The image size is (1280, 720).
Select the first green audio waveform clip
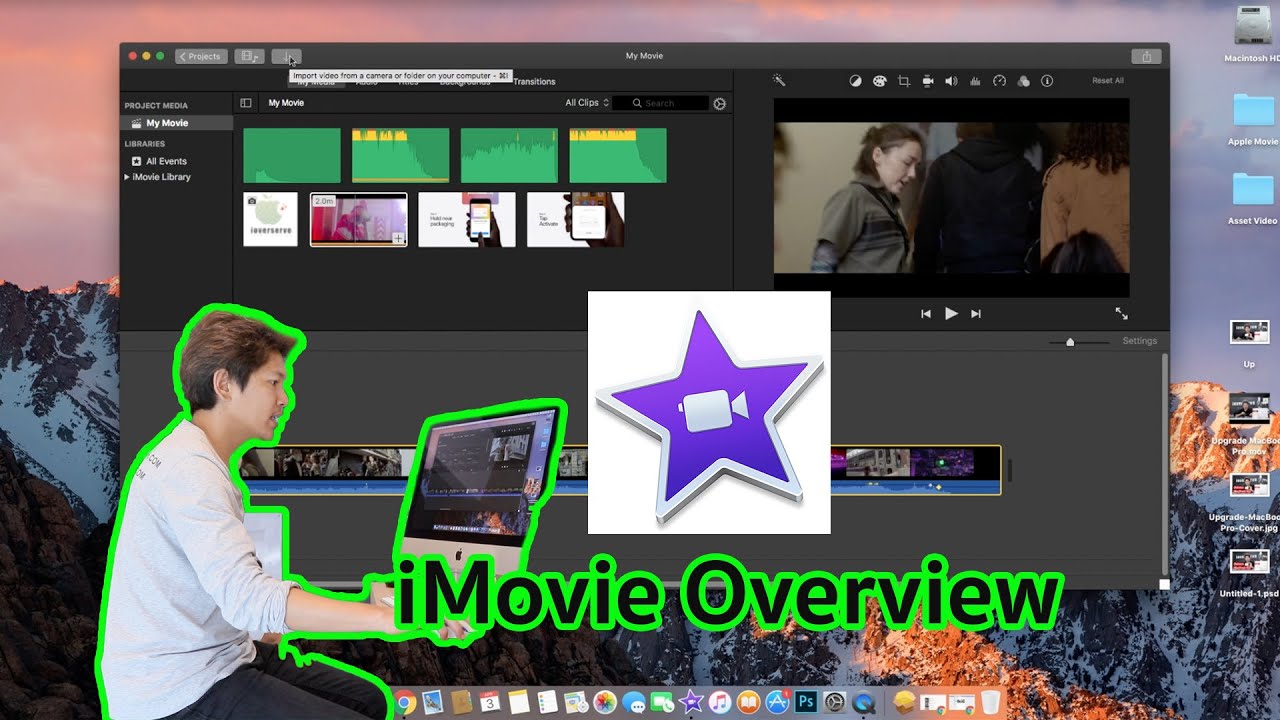292,155
